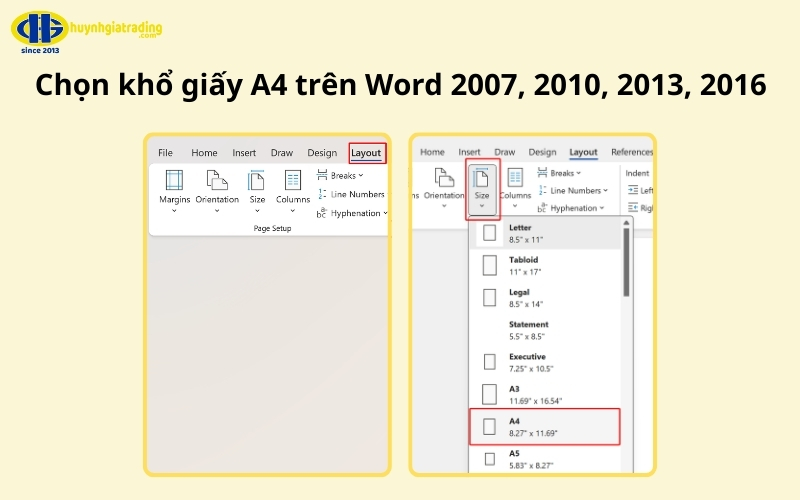Click Line Numbers icon in right panel

[x=542, y=190]
